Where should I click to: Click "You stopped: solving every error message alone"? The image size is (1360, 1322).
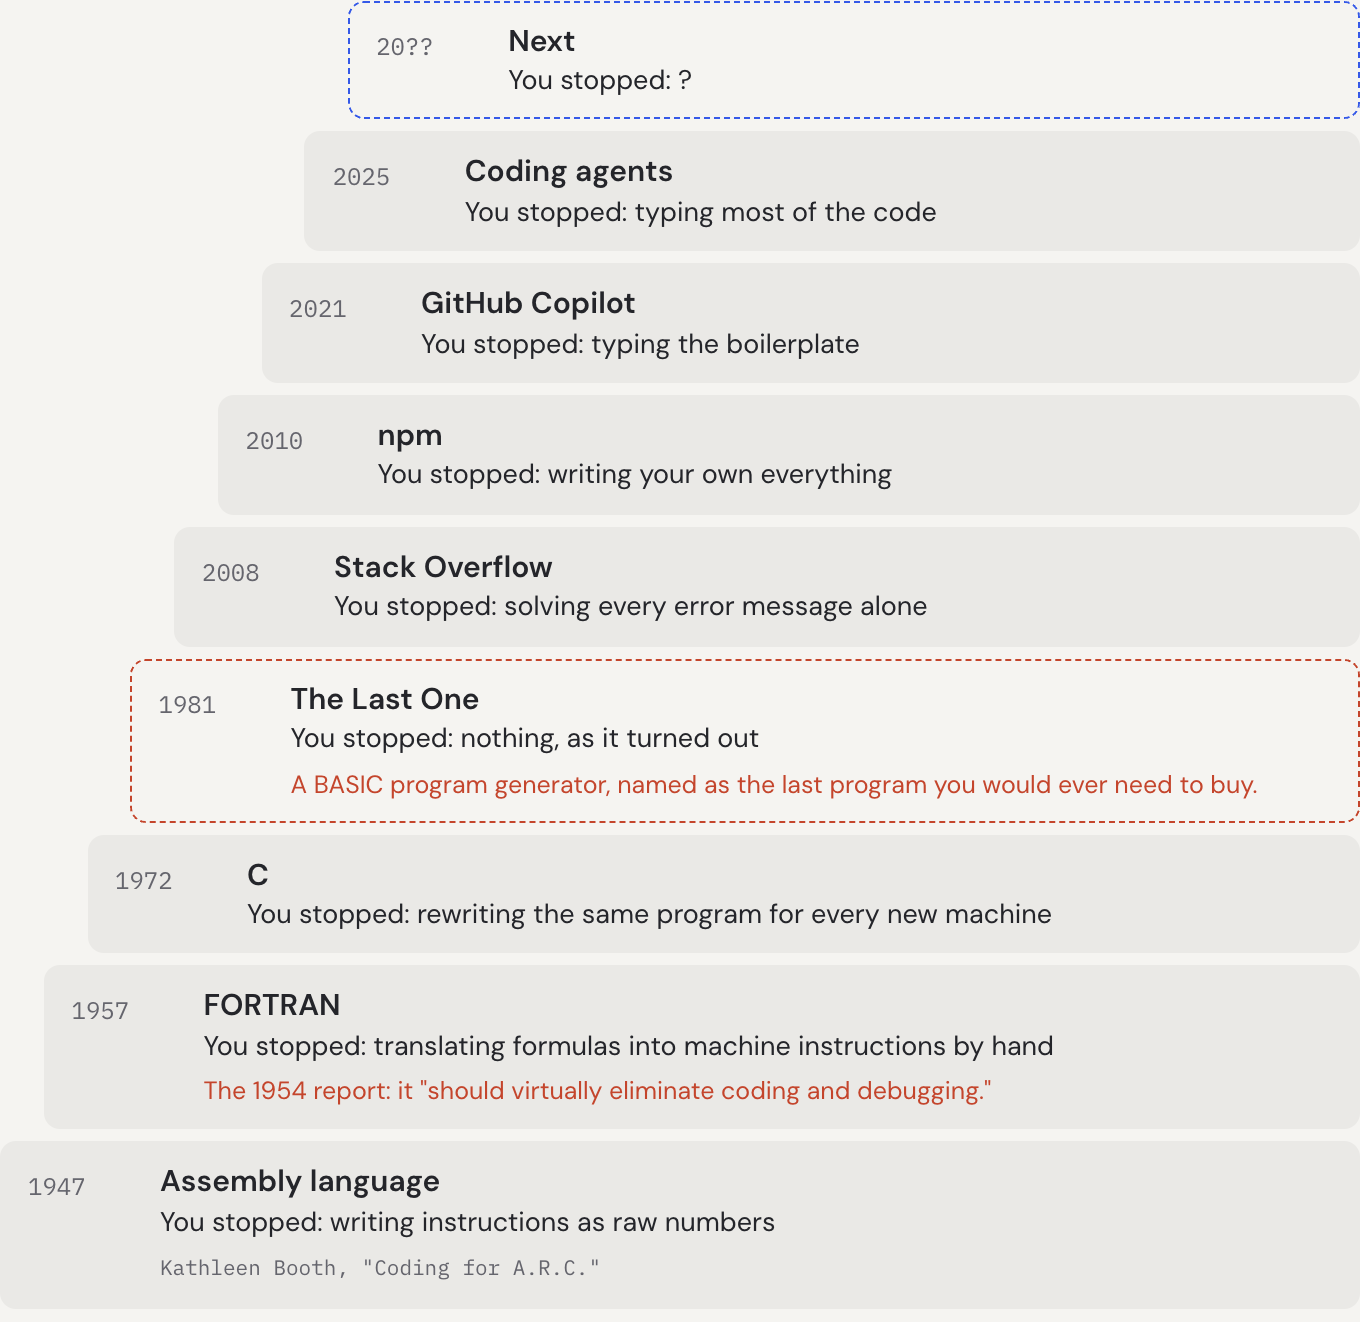point(631,606)
